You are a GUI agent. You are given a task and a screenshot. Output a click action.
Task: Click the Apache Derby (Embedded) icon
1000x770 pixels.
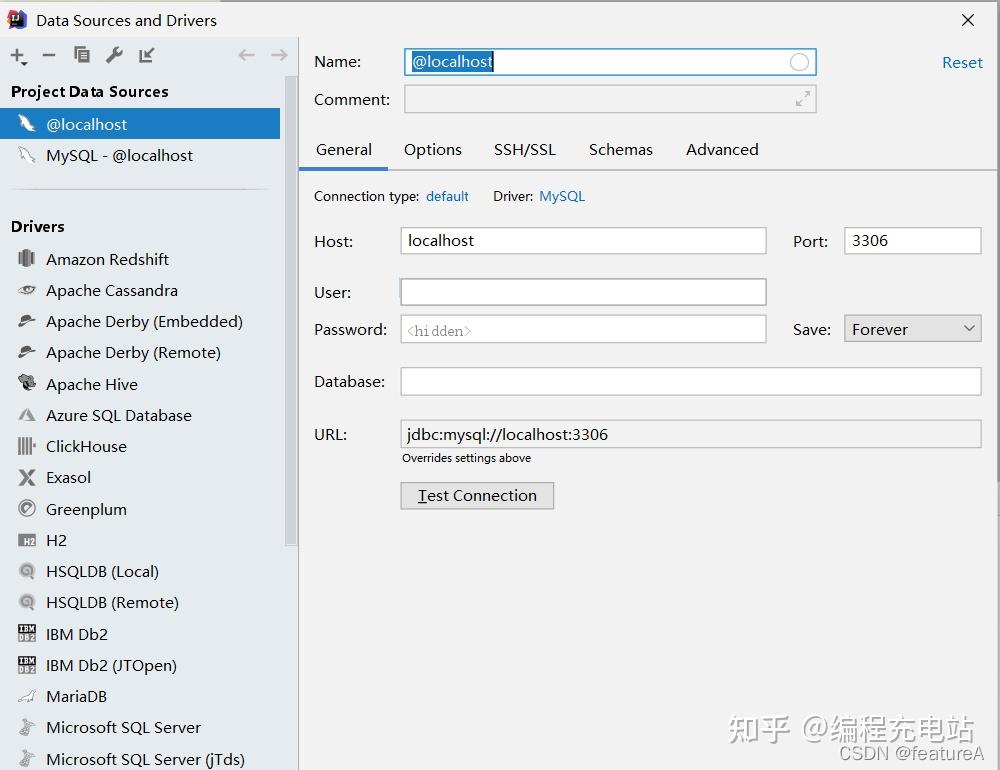(x=27, y=321)
